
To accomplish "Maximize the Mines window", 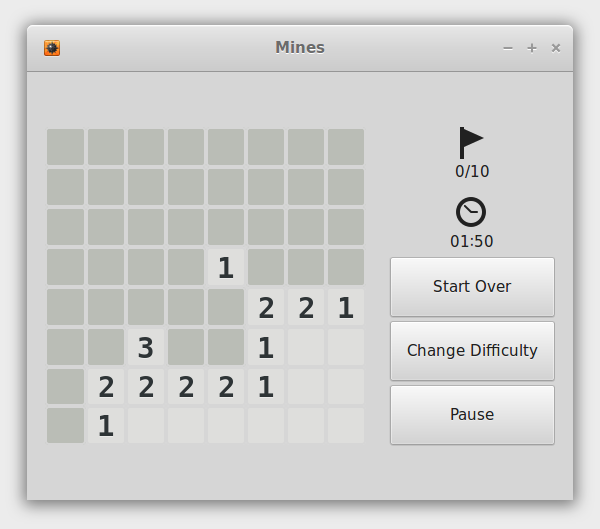I will point(532,48).
